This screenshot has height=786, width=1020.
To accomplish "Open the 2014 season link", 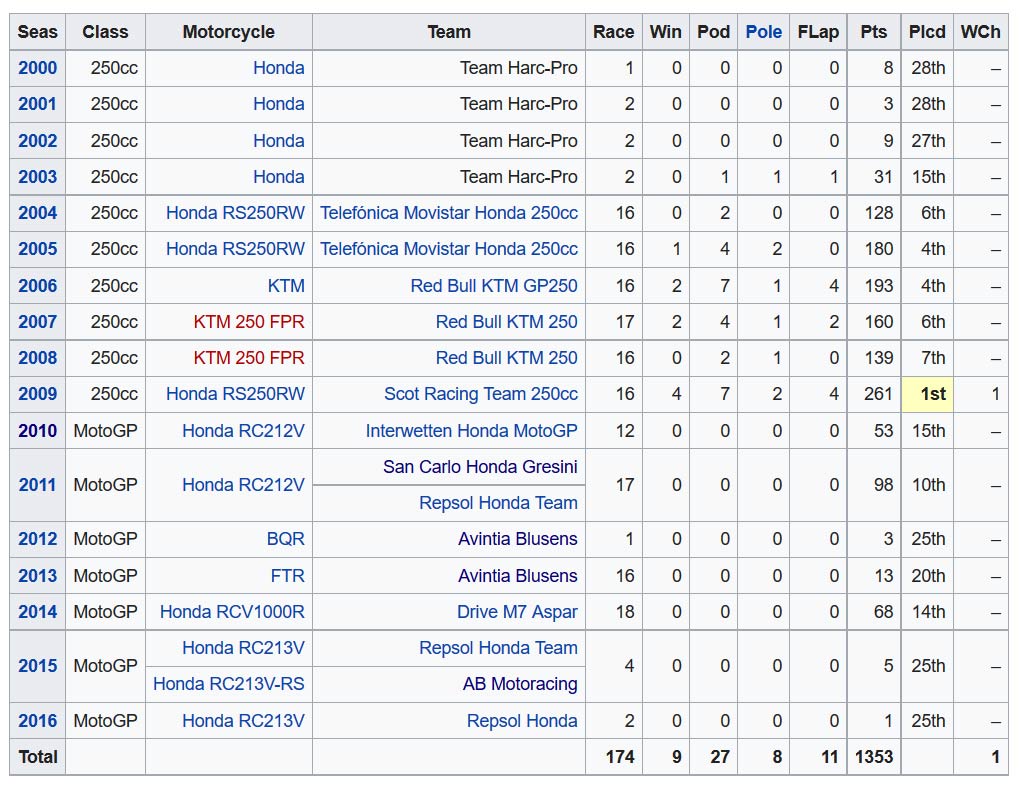I will (x=38, y=612).
